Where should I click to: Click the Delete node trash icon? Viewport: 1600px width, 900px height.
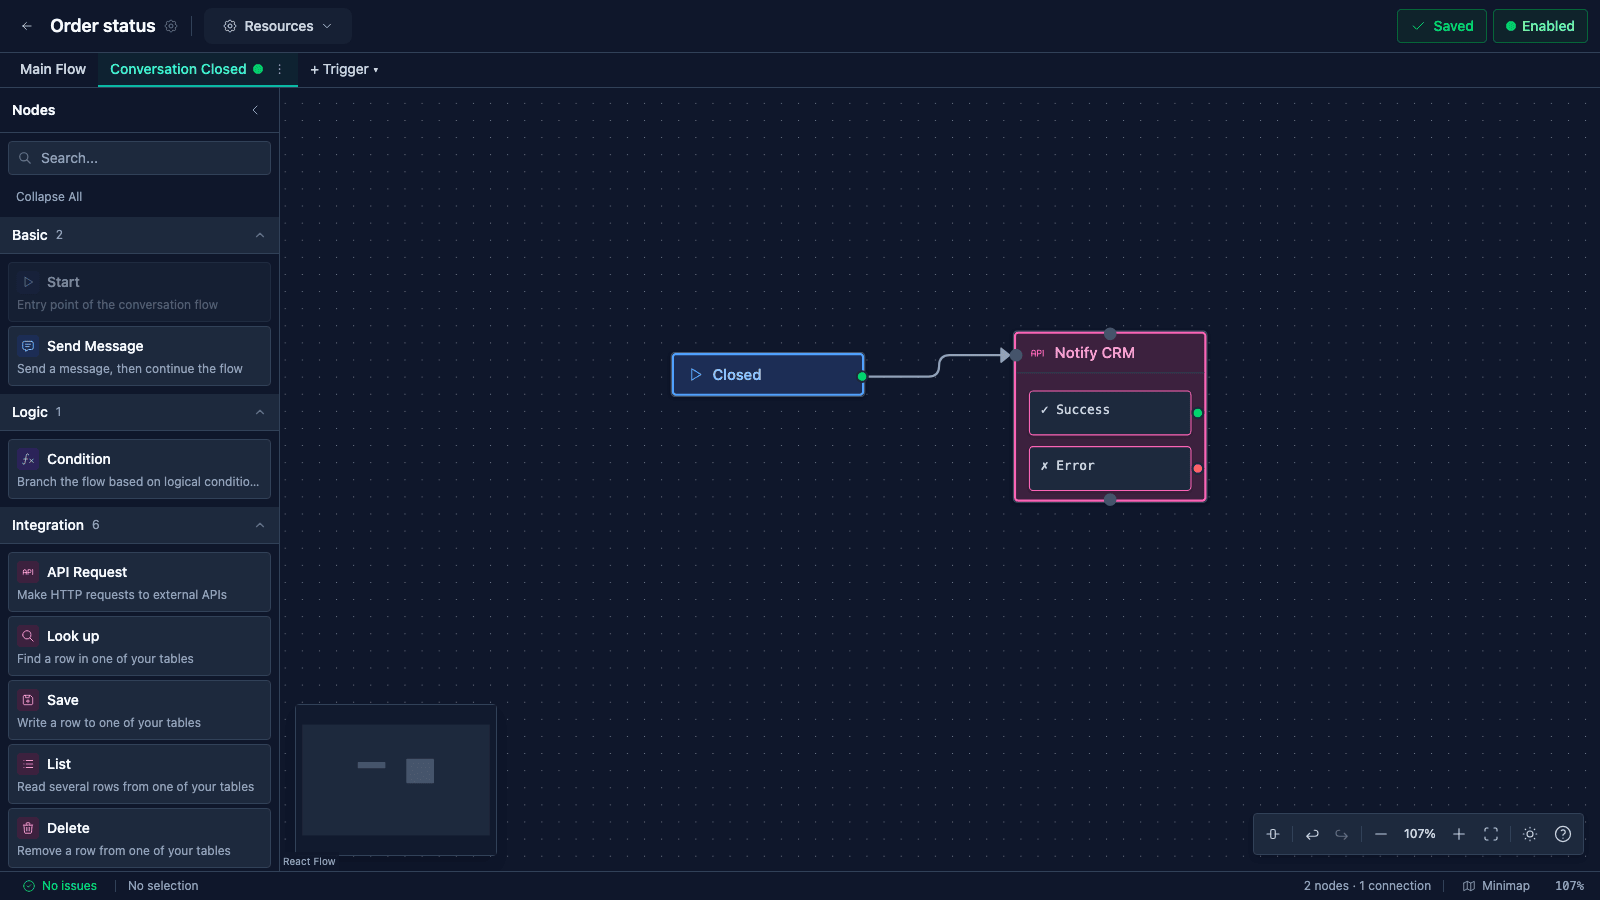pyautogui.click(x=28, y=828)
